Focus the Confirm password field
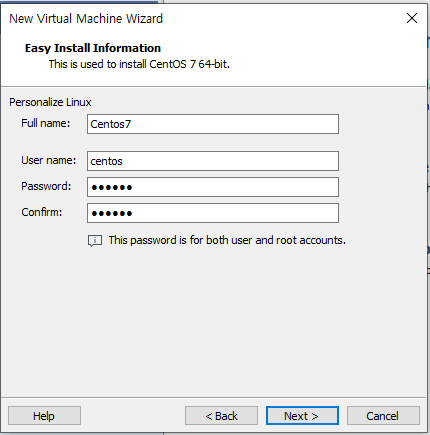The width and height of the screenshot is (430, 435). 213,213
